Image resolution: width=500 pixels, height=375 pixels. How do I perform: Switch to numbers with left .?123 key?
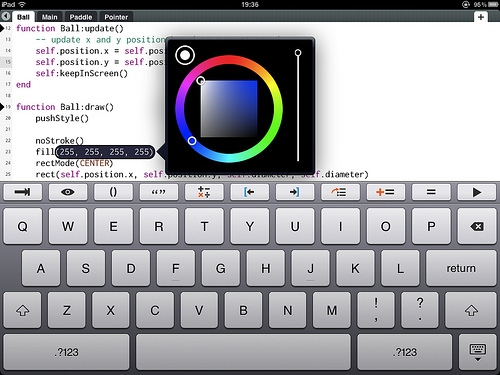point(66,352)
